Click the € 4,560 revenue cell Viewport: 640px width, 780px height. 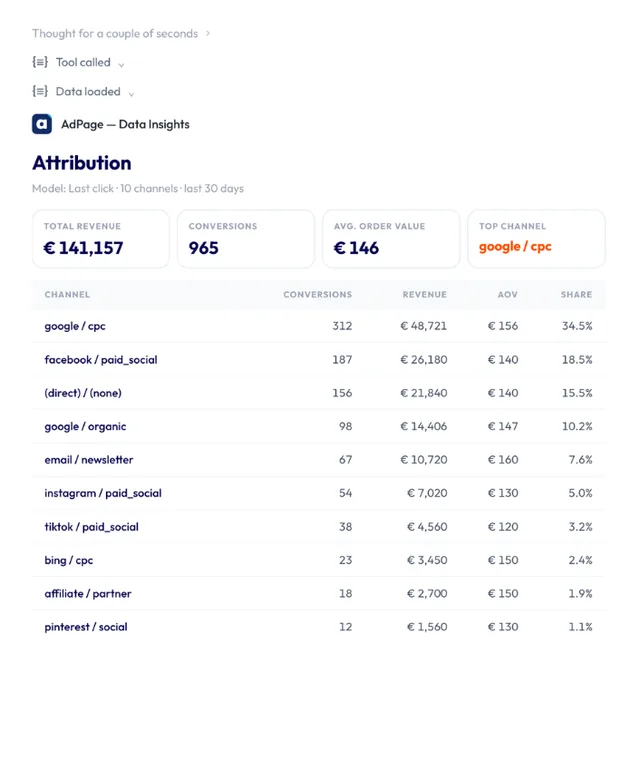[x=427, y=526]
